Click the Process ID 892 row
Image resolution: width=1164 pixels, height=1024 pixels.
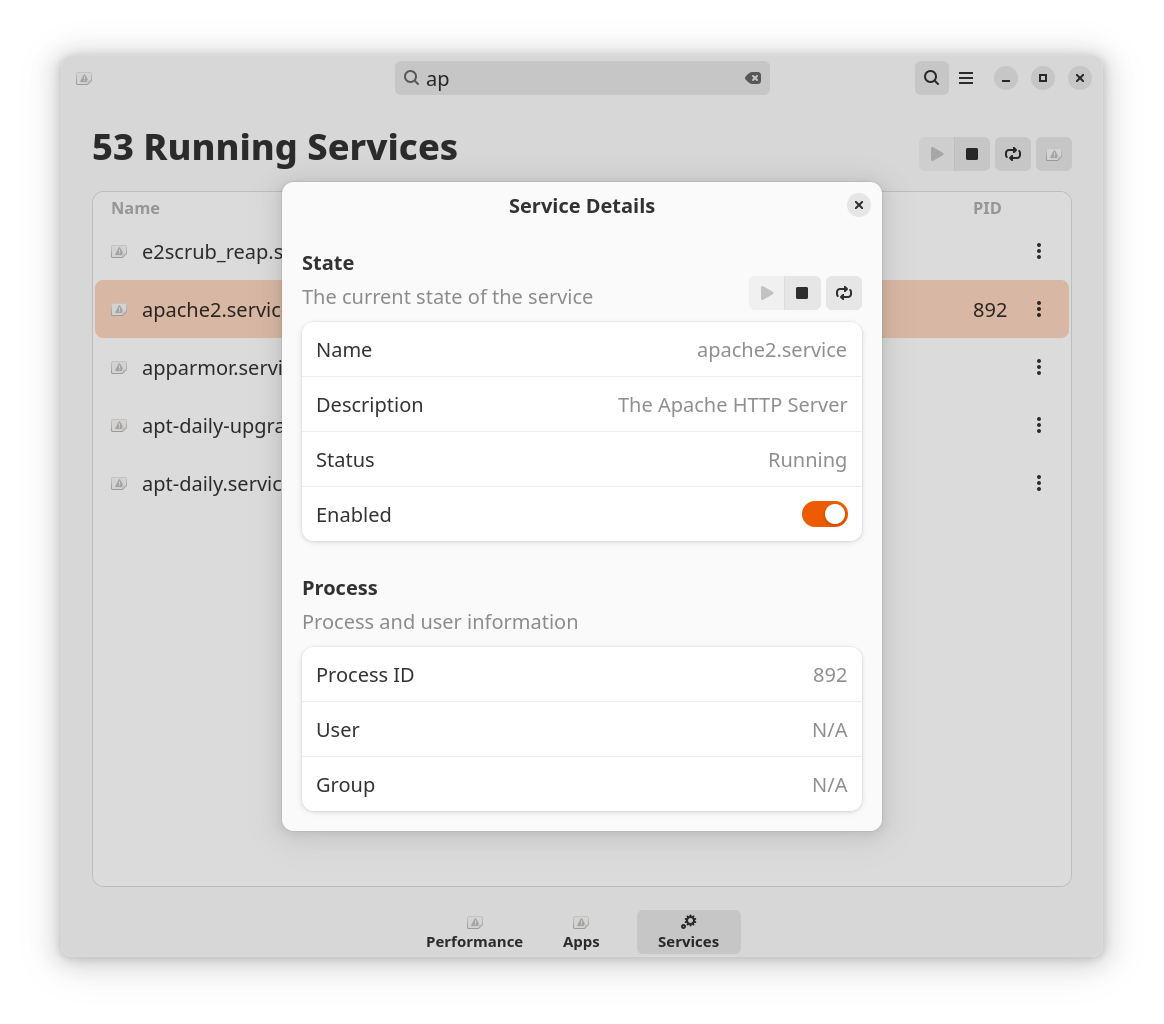tap(582, 674)
